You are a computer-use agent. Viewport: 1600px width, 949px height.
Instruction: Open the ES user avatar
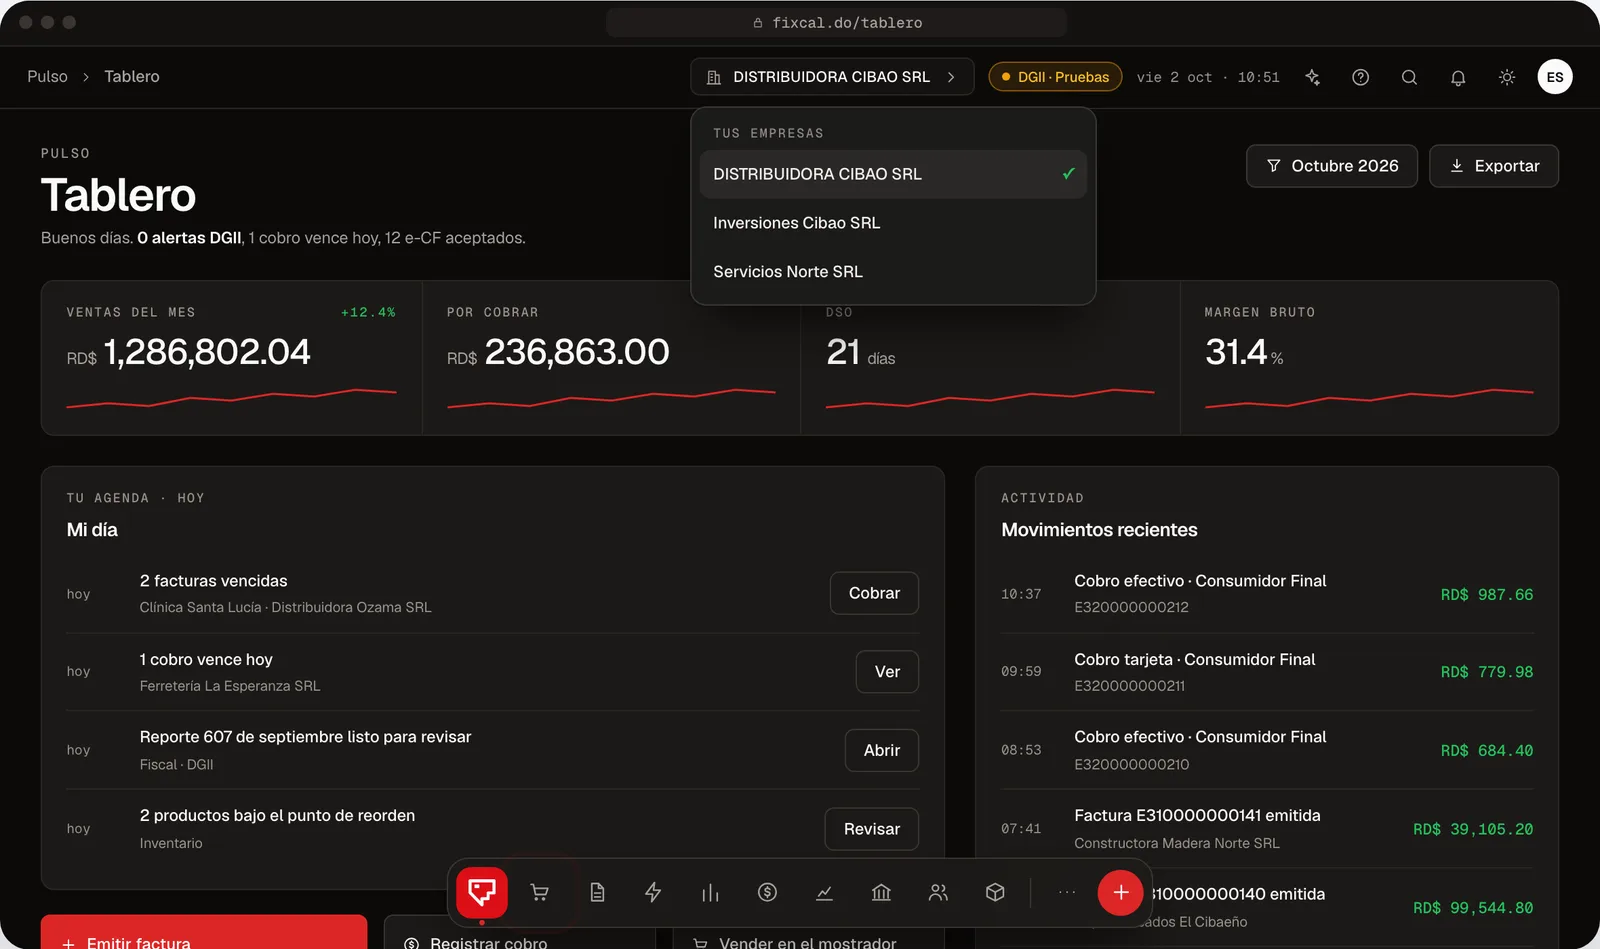[1555, 77]
